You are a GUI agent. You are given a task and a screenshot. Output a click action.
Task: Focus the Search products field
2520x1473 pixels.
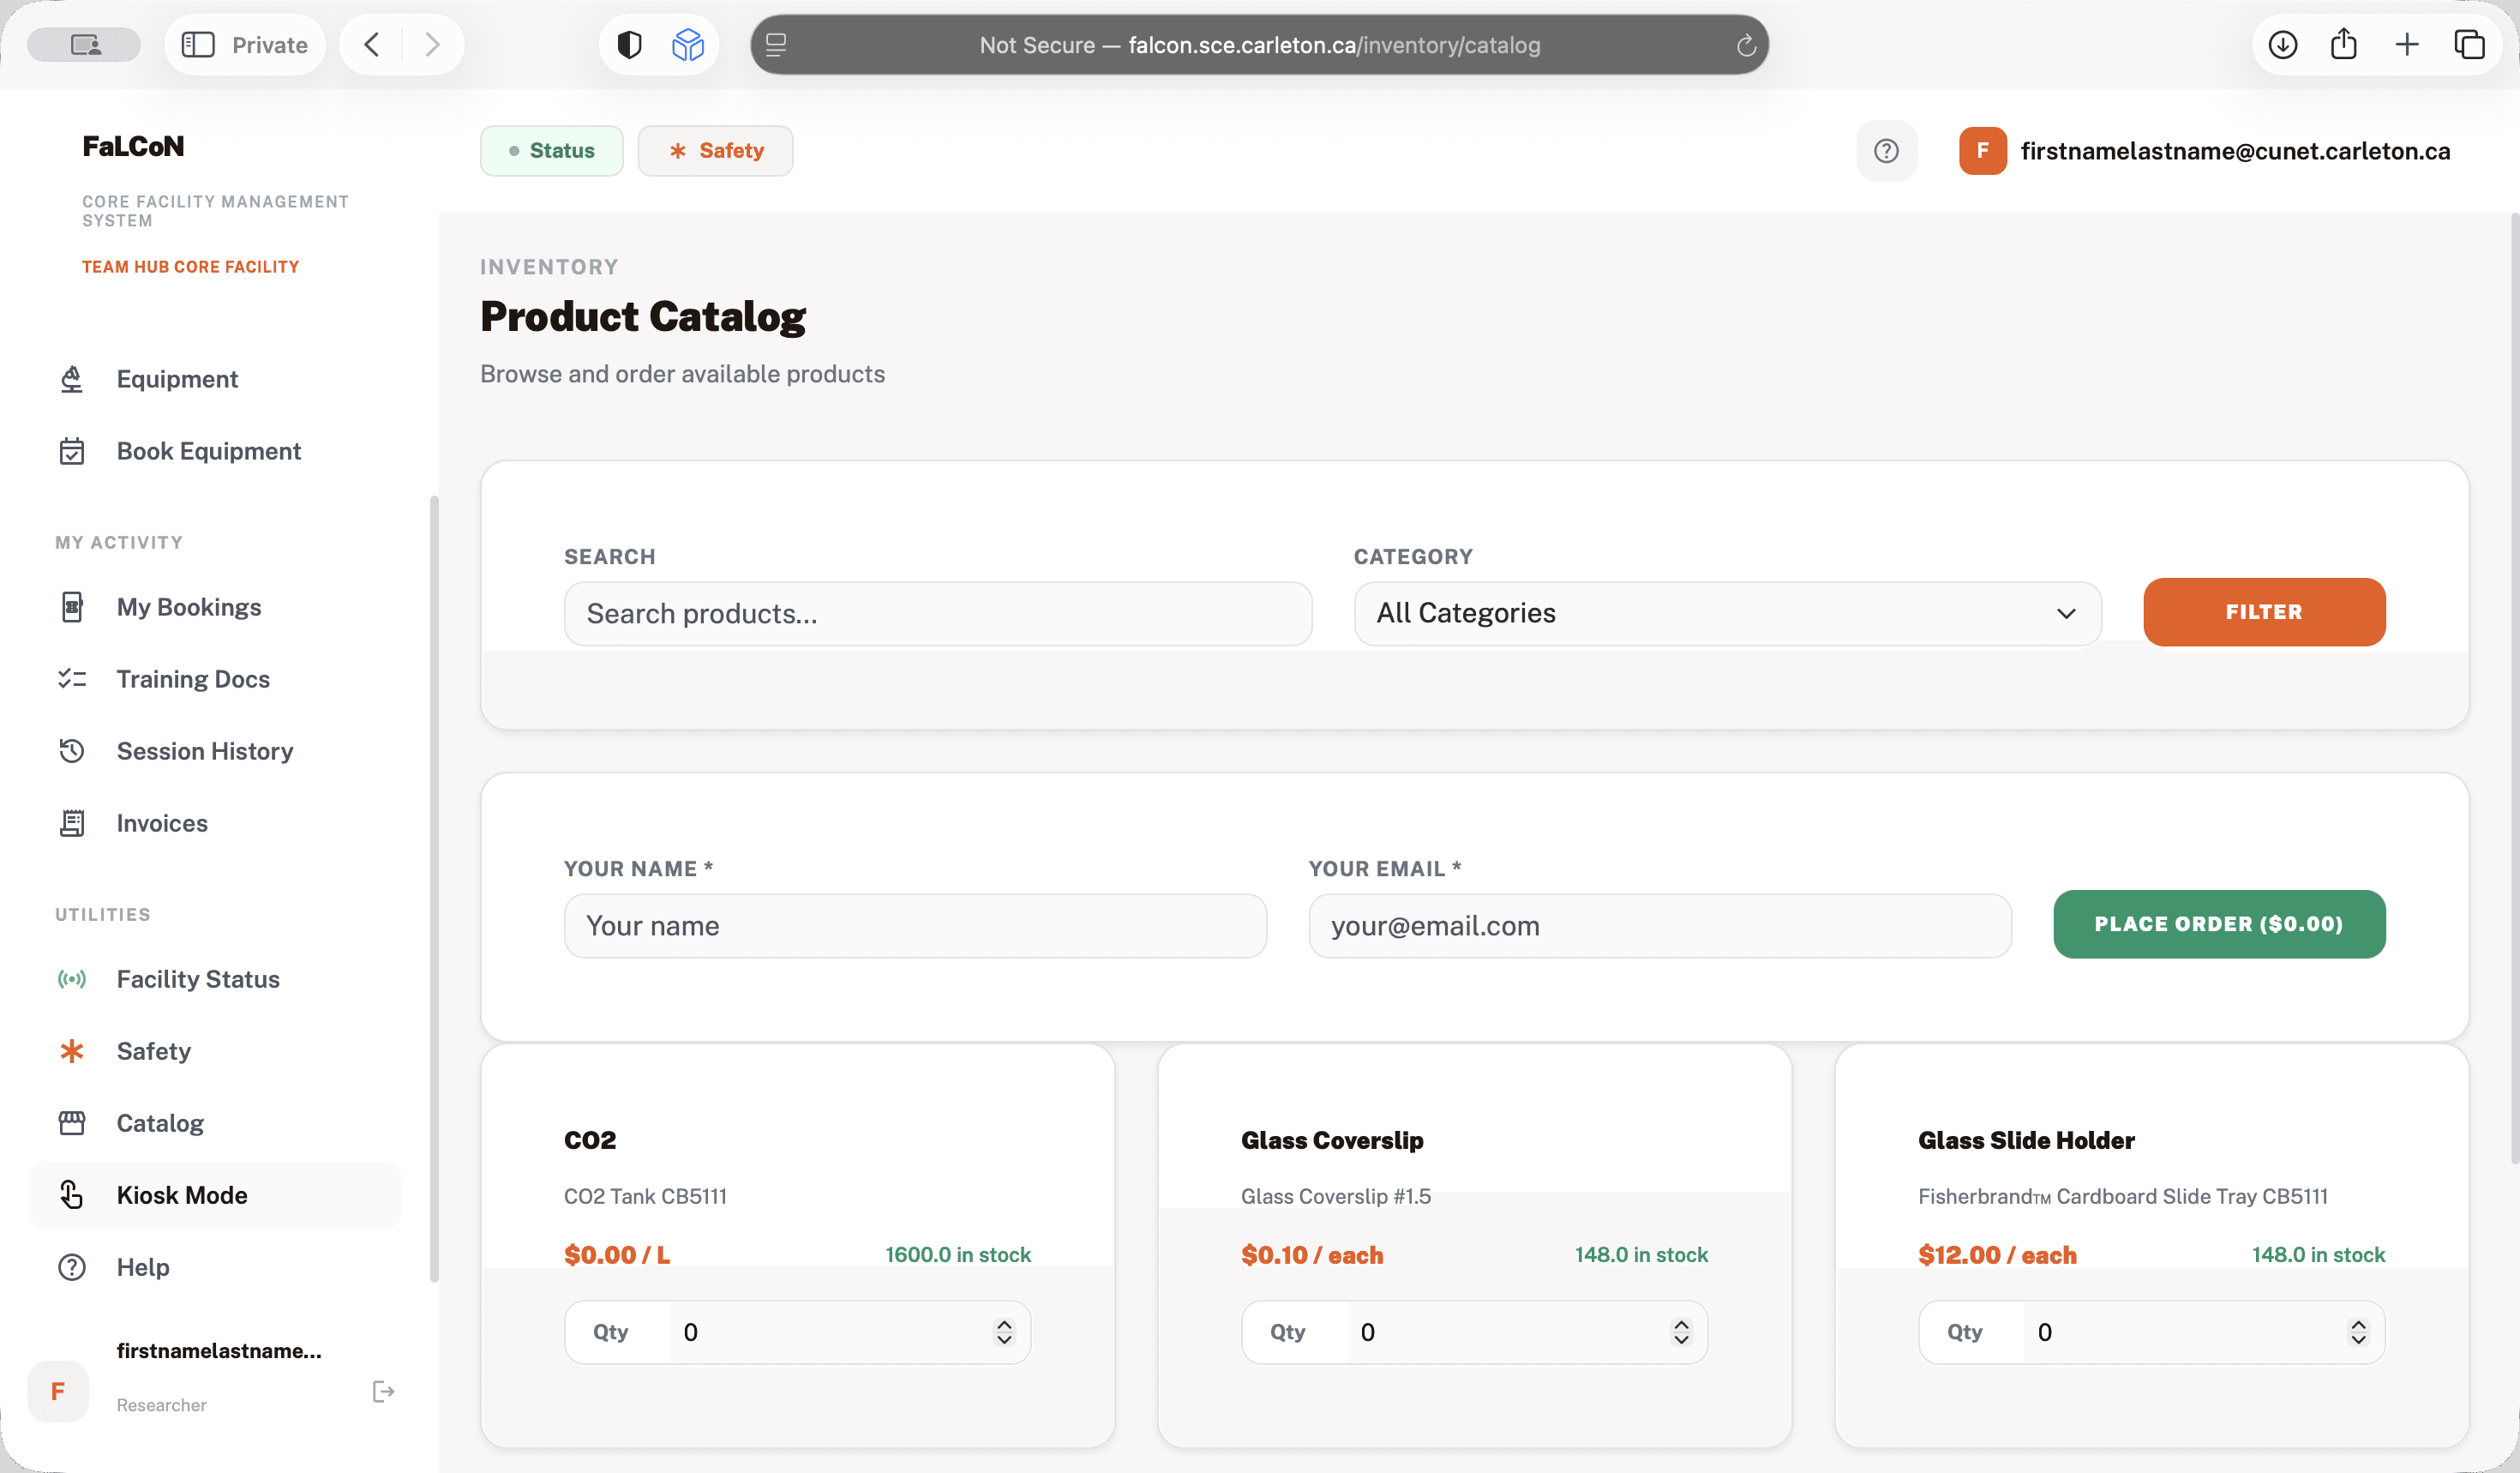(938, 613)
